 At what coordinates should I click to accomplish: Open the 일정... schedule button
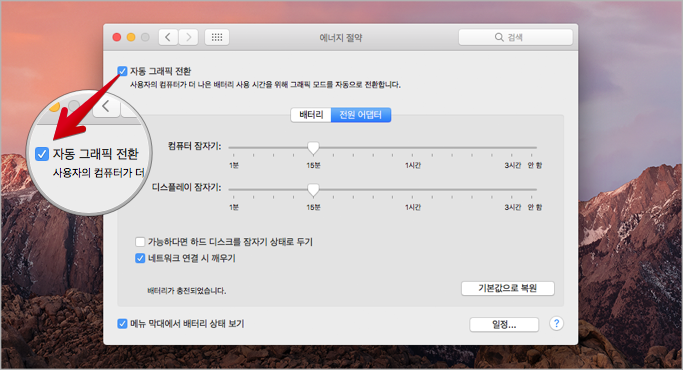504,325
